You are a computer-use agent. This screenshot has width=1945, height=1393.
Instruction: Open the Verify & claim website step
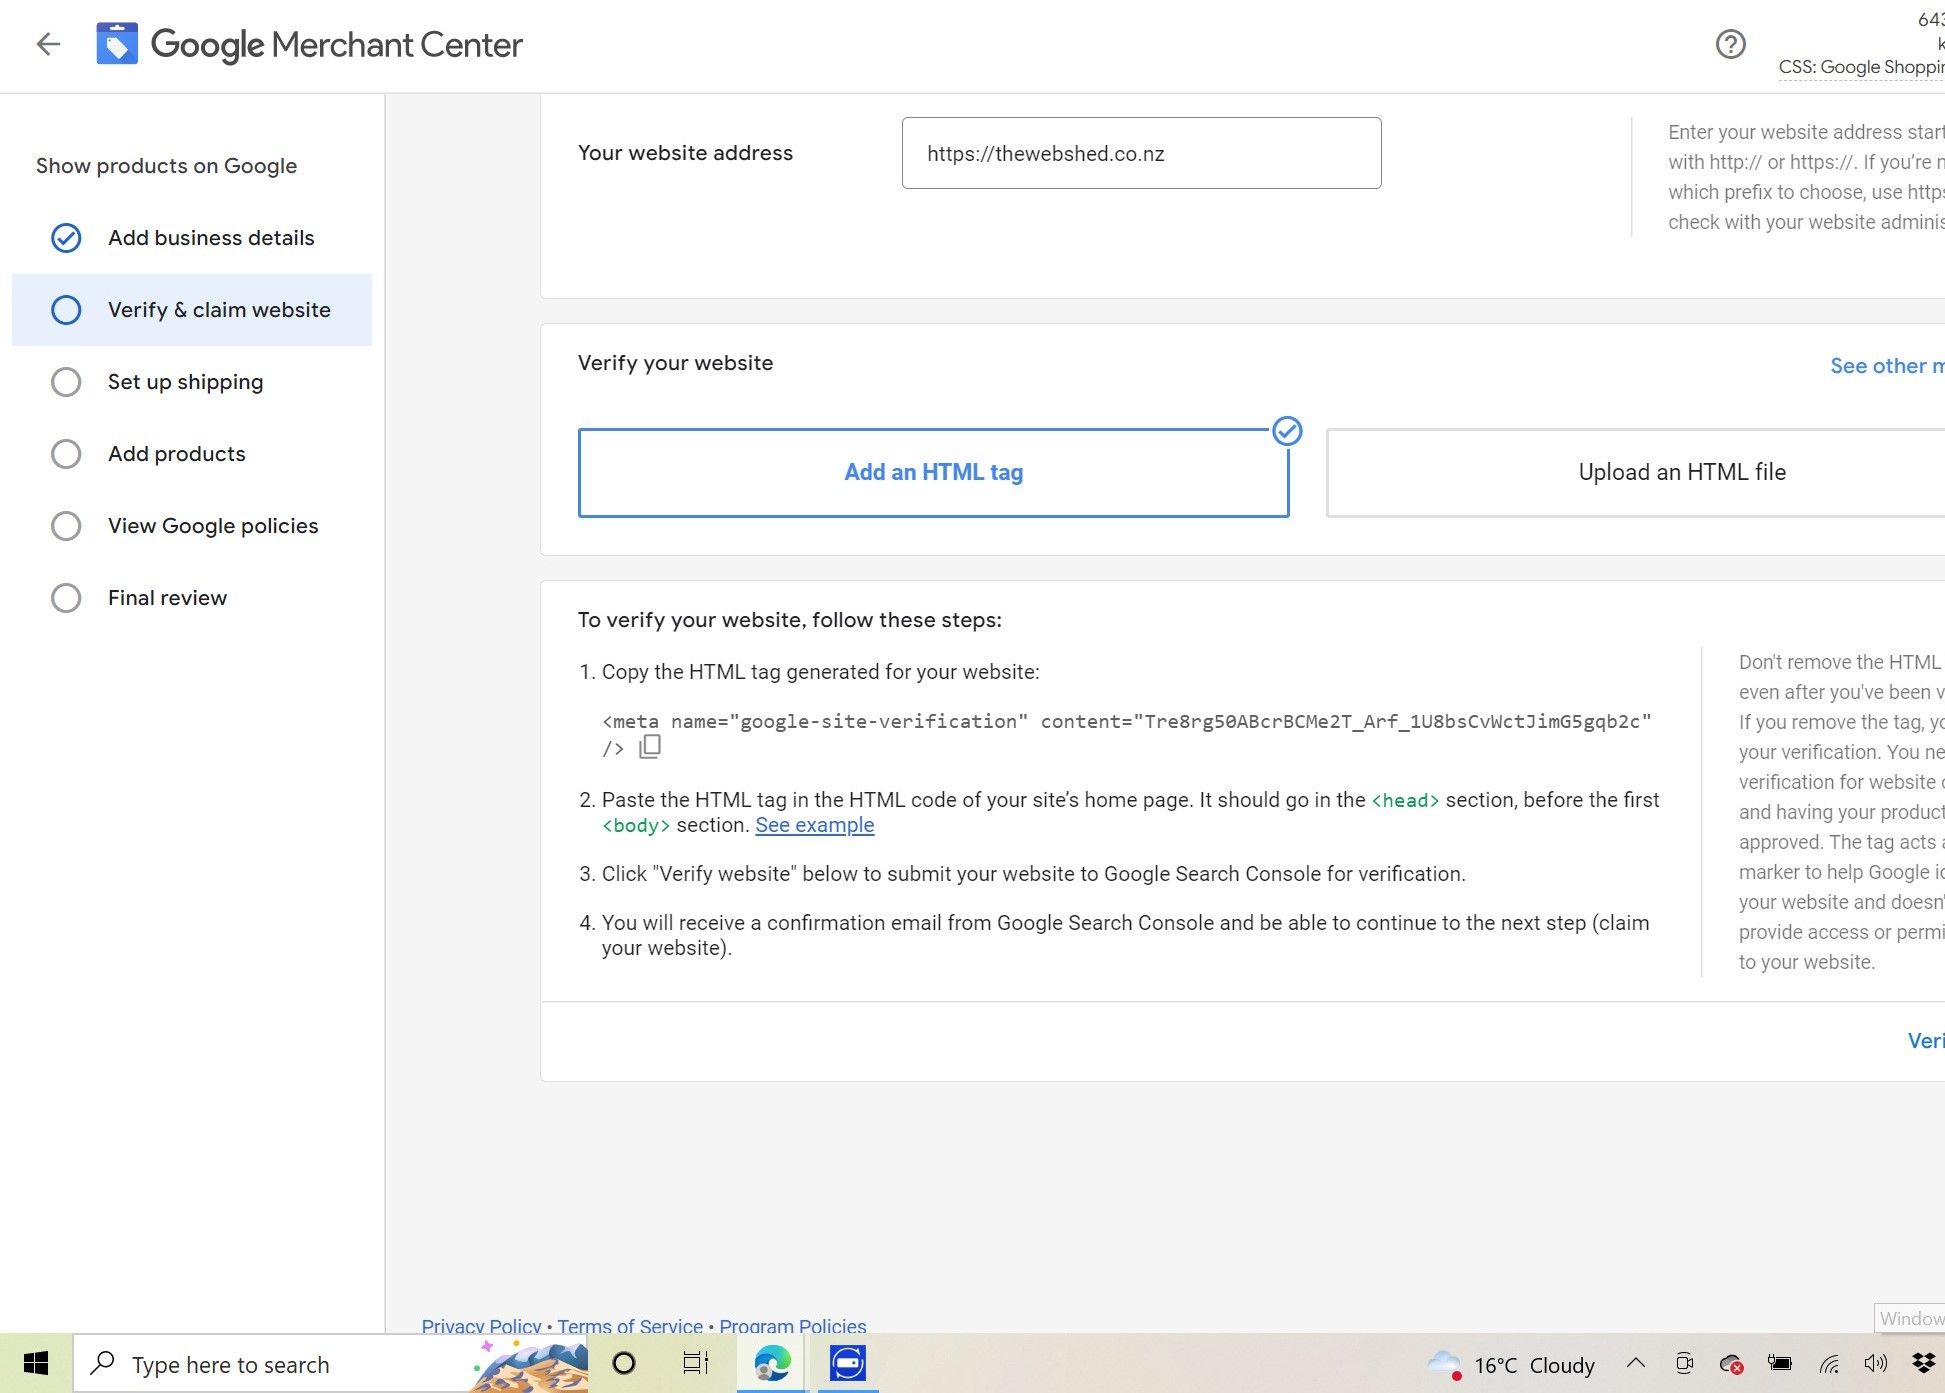[218, 310]
